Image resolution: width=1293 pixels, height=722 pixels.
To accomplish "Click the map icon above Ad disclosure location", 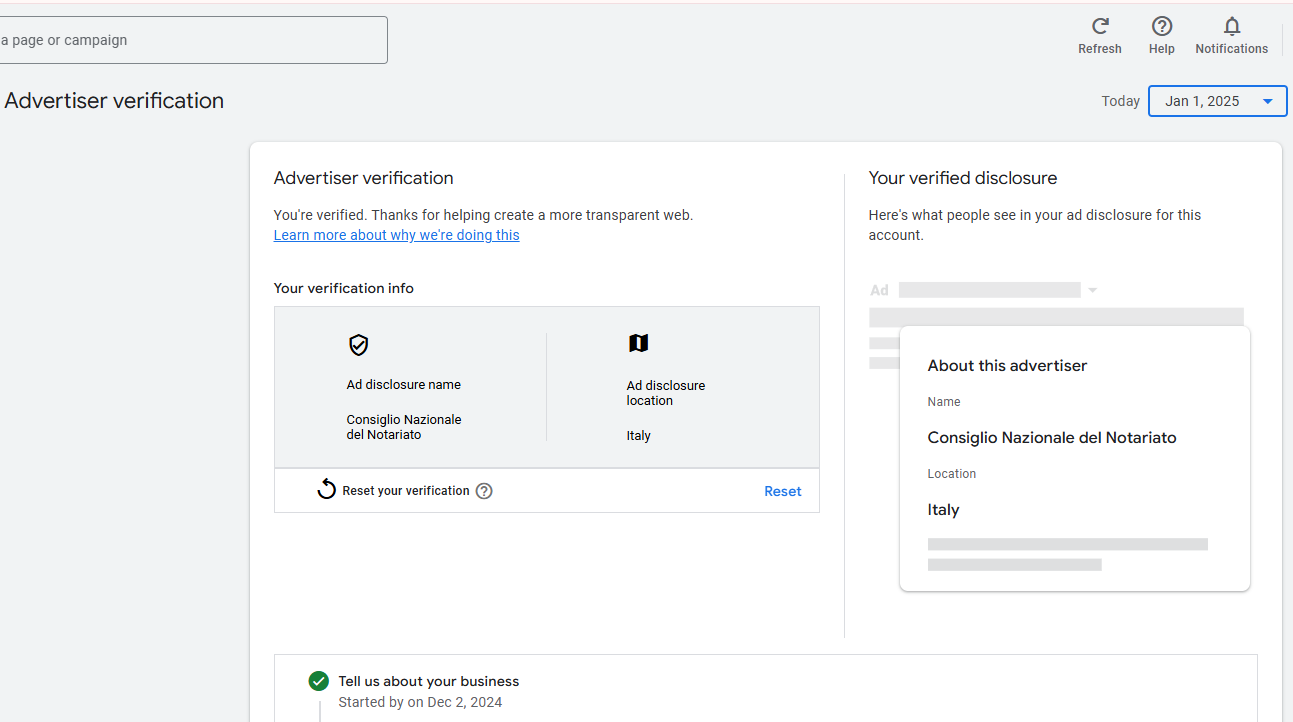I will tap(638, 343).
